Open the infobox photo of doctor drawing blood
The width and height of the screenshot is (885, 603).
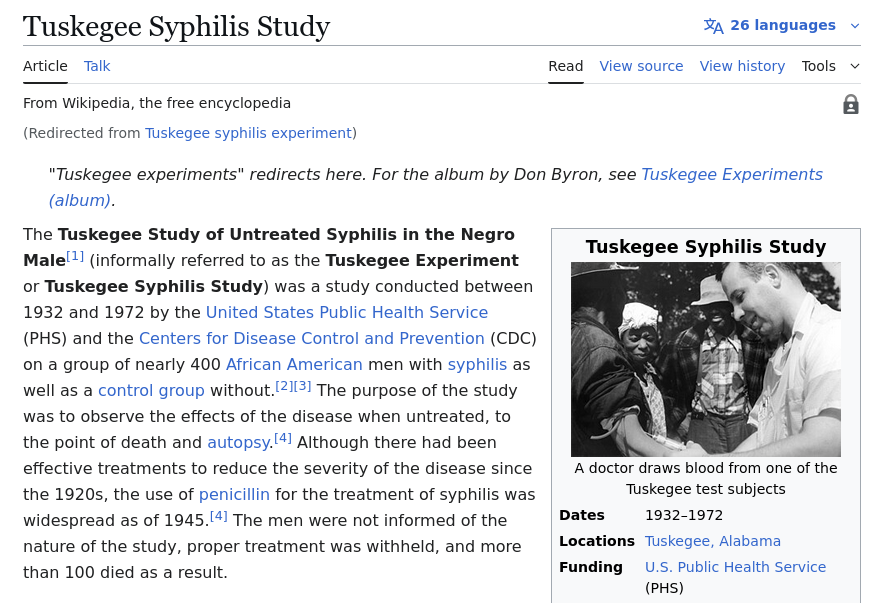click(706, 359)
